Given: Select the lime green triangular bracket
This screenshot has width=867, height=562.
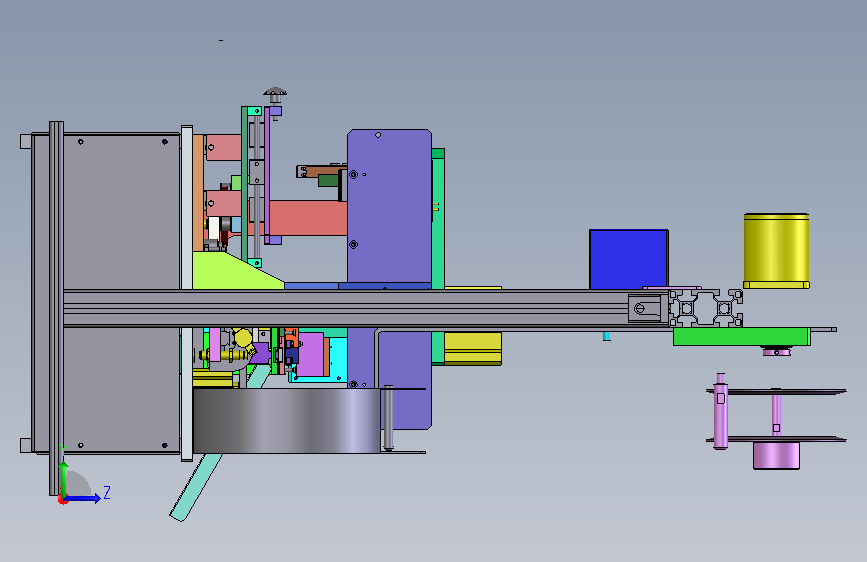Looking at the screenshot, I should (x=232, y=271).
